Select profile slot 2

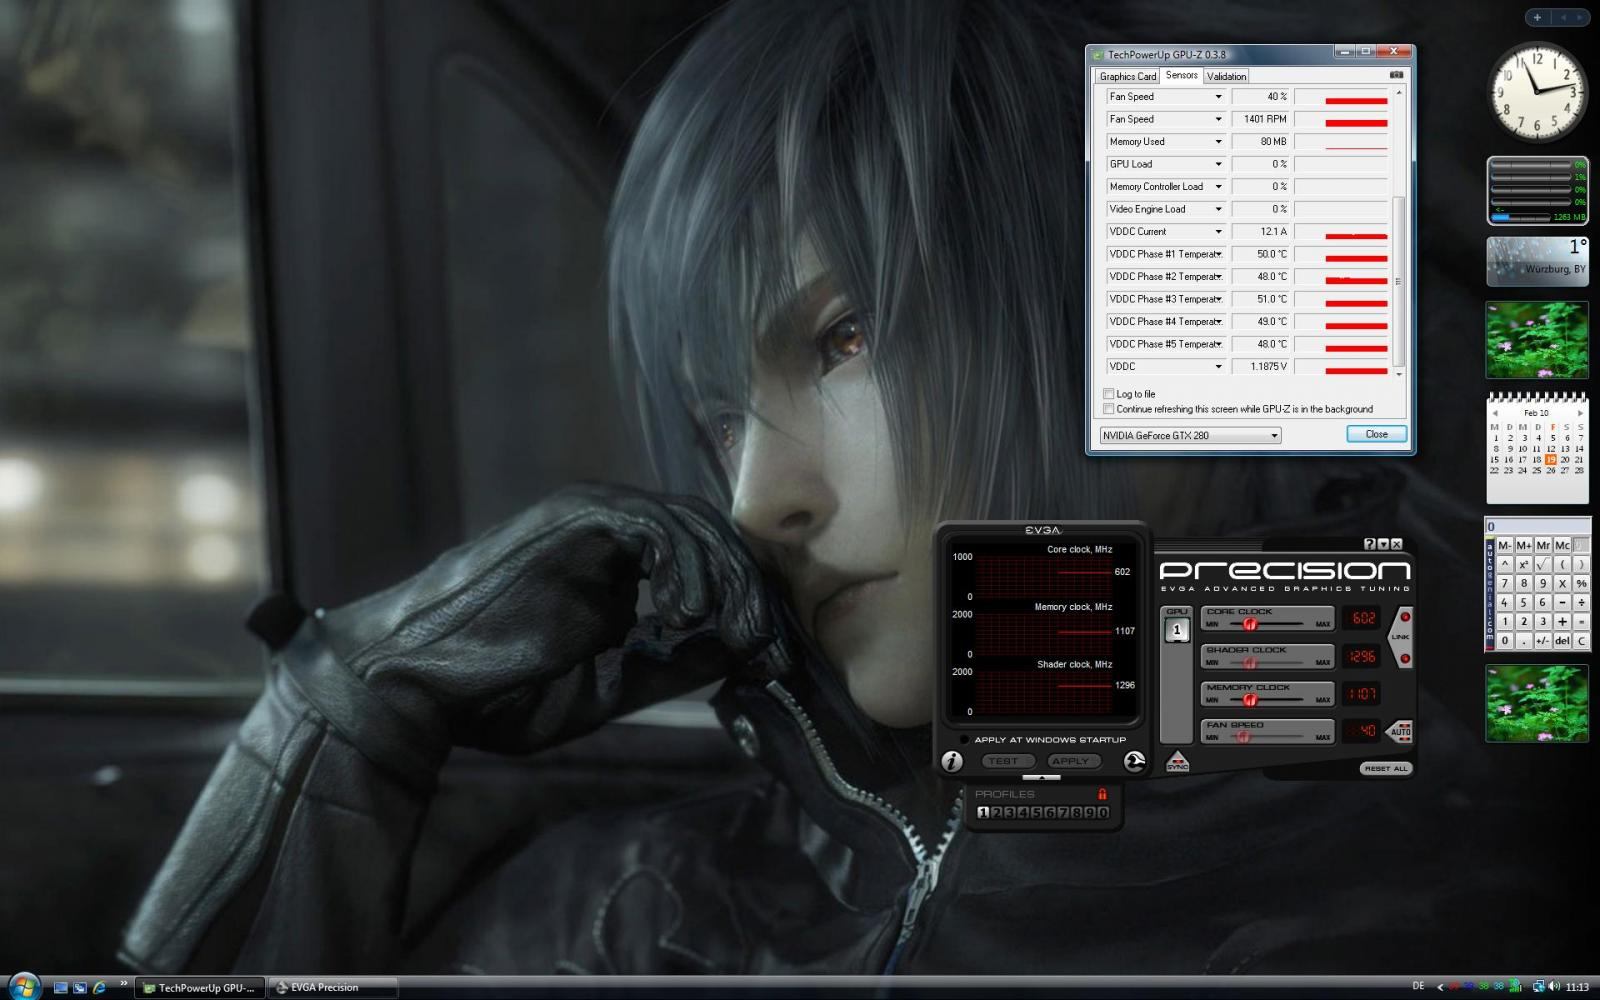996,813
